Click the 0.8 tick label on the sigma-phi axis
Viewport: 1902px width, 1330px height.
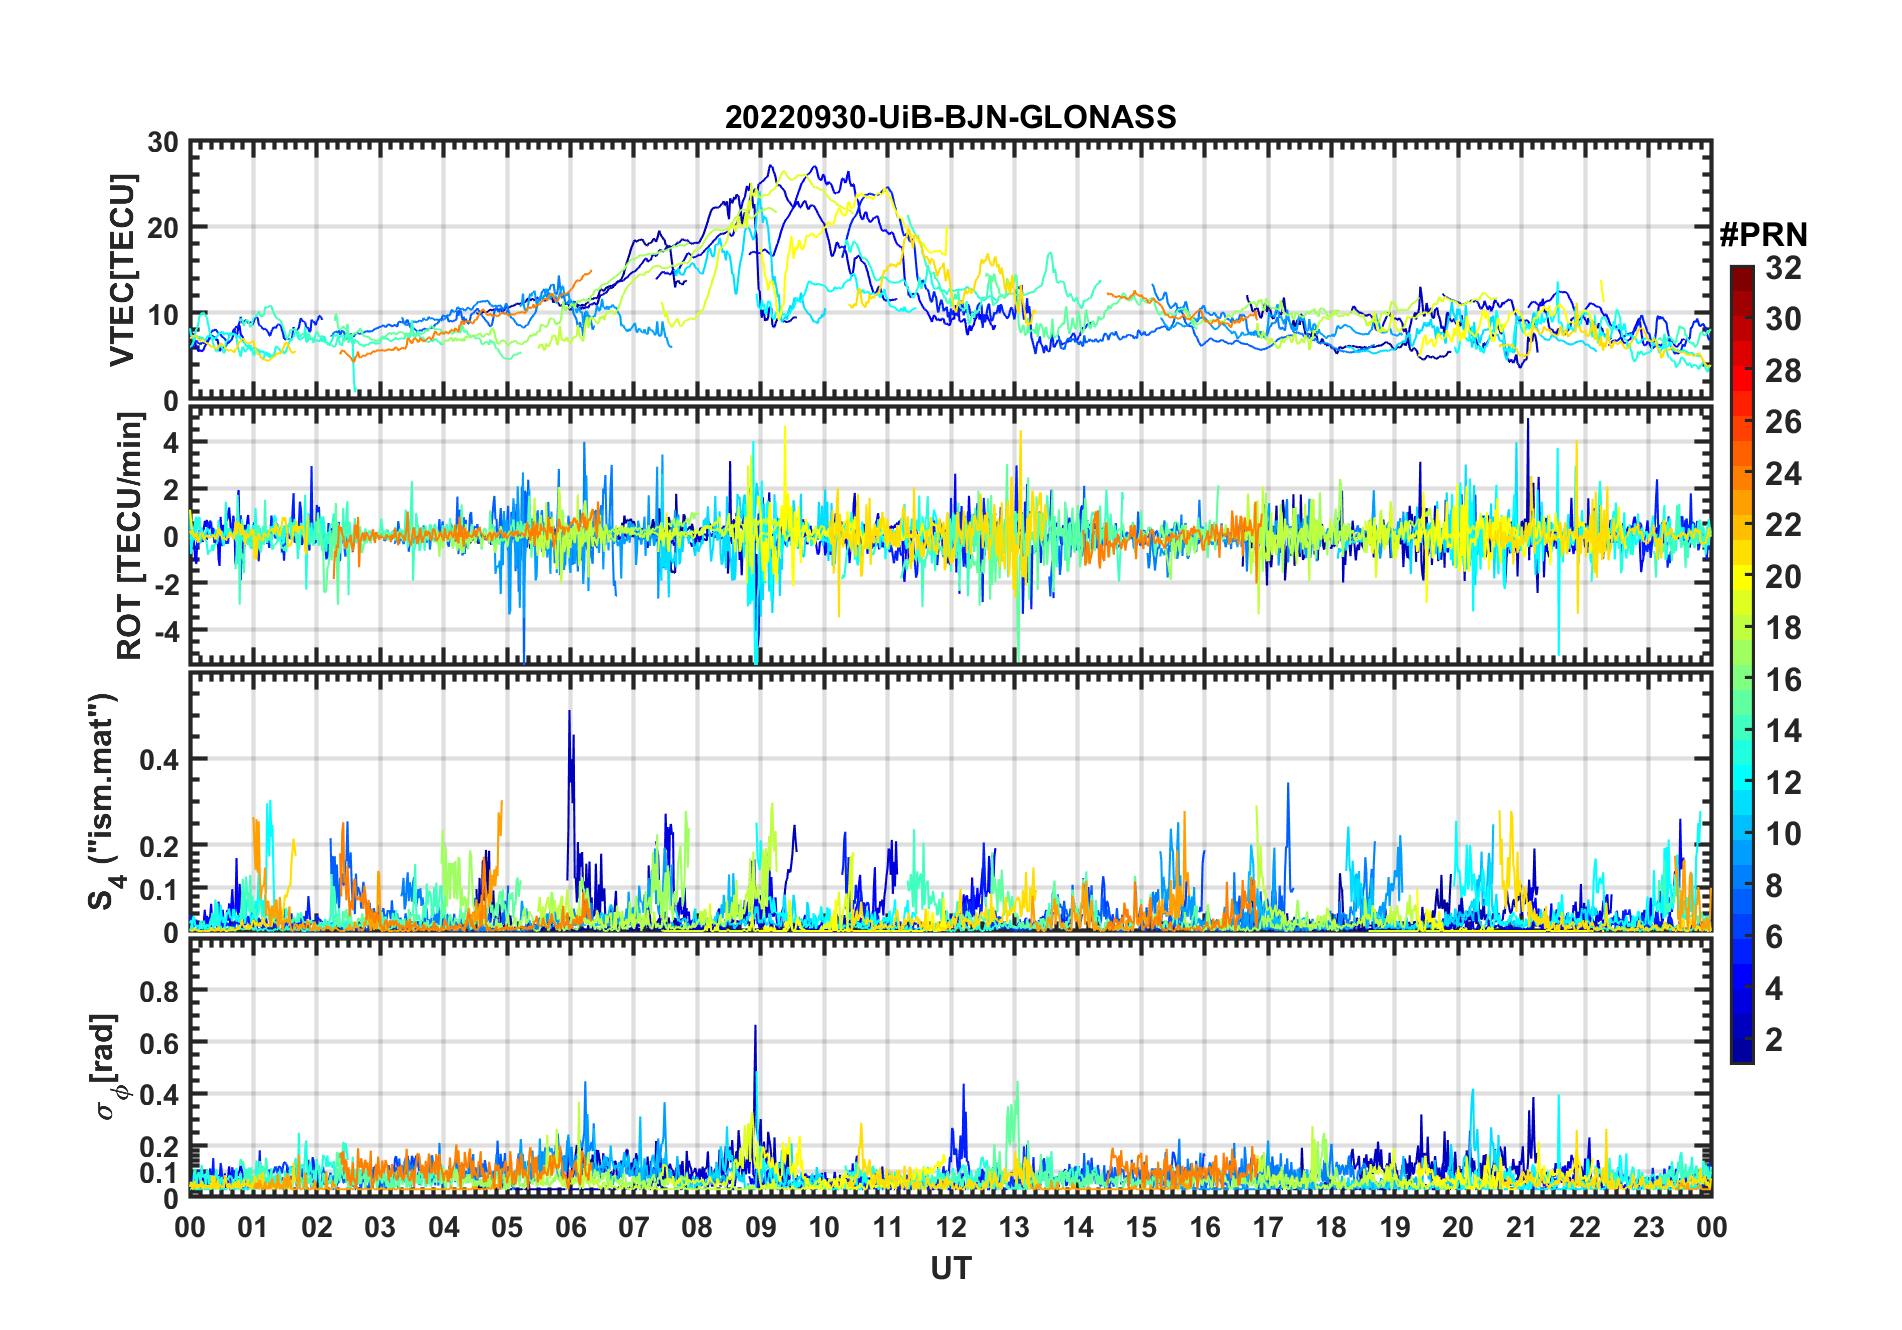(160, 991)
